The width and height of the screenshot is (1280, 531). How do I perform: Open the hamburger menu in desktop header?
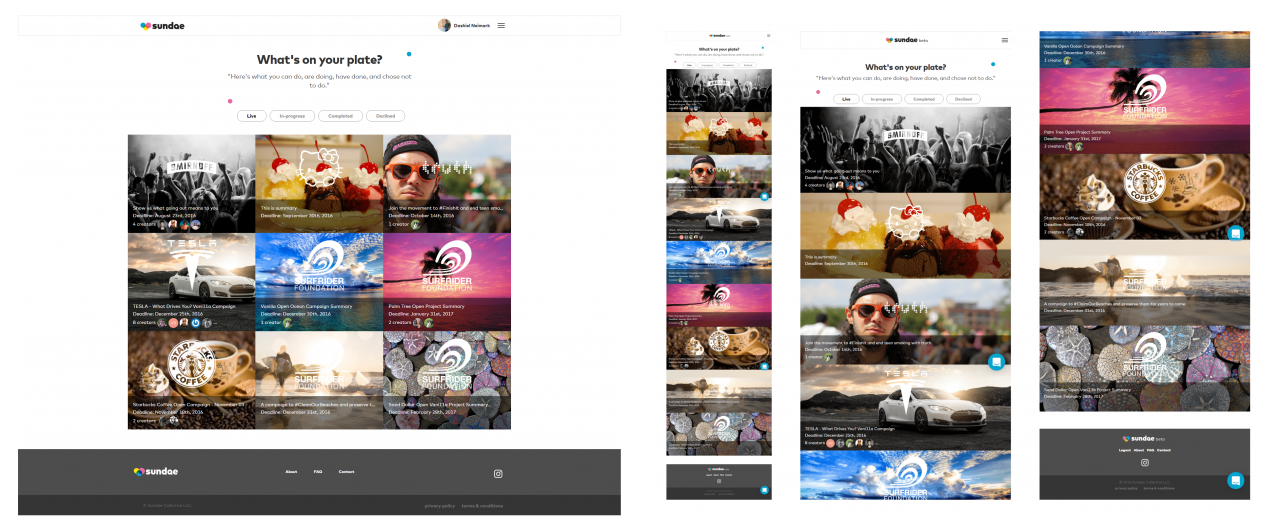(x=501, y=26)
